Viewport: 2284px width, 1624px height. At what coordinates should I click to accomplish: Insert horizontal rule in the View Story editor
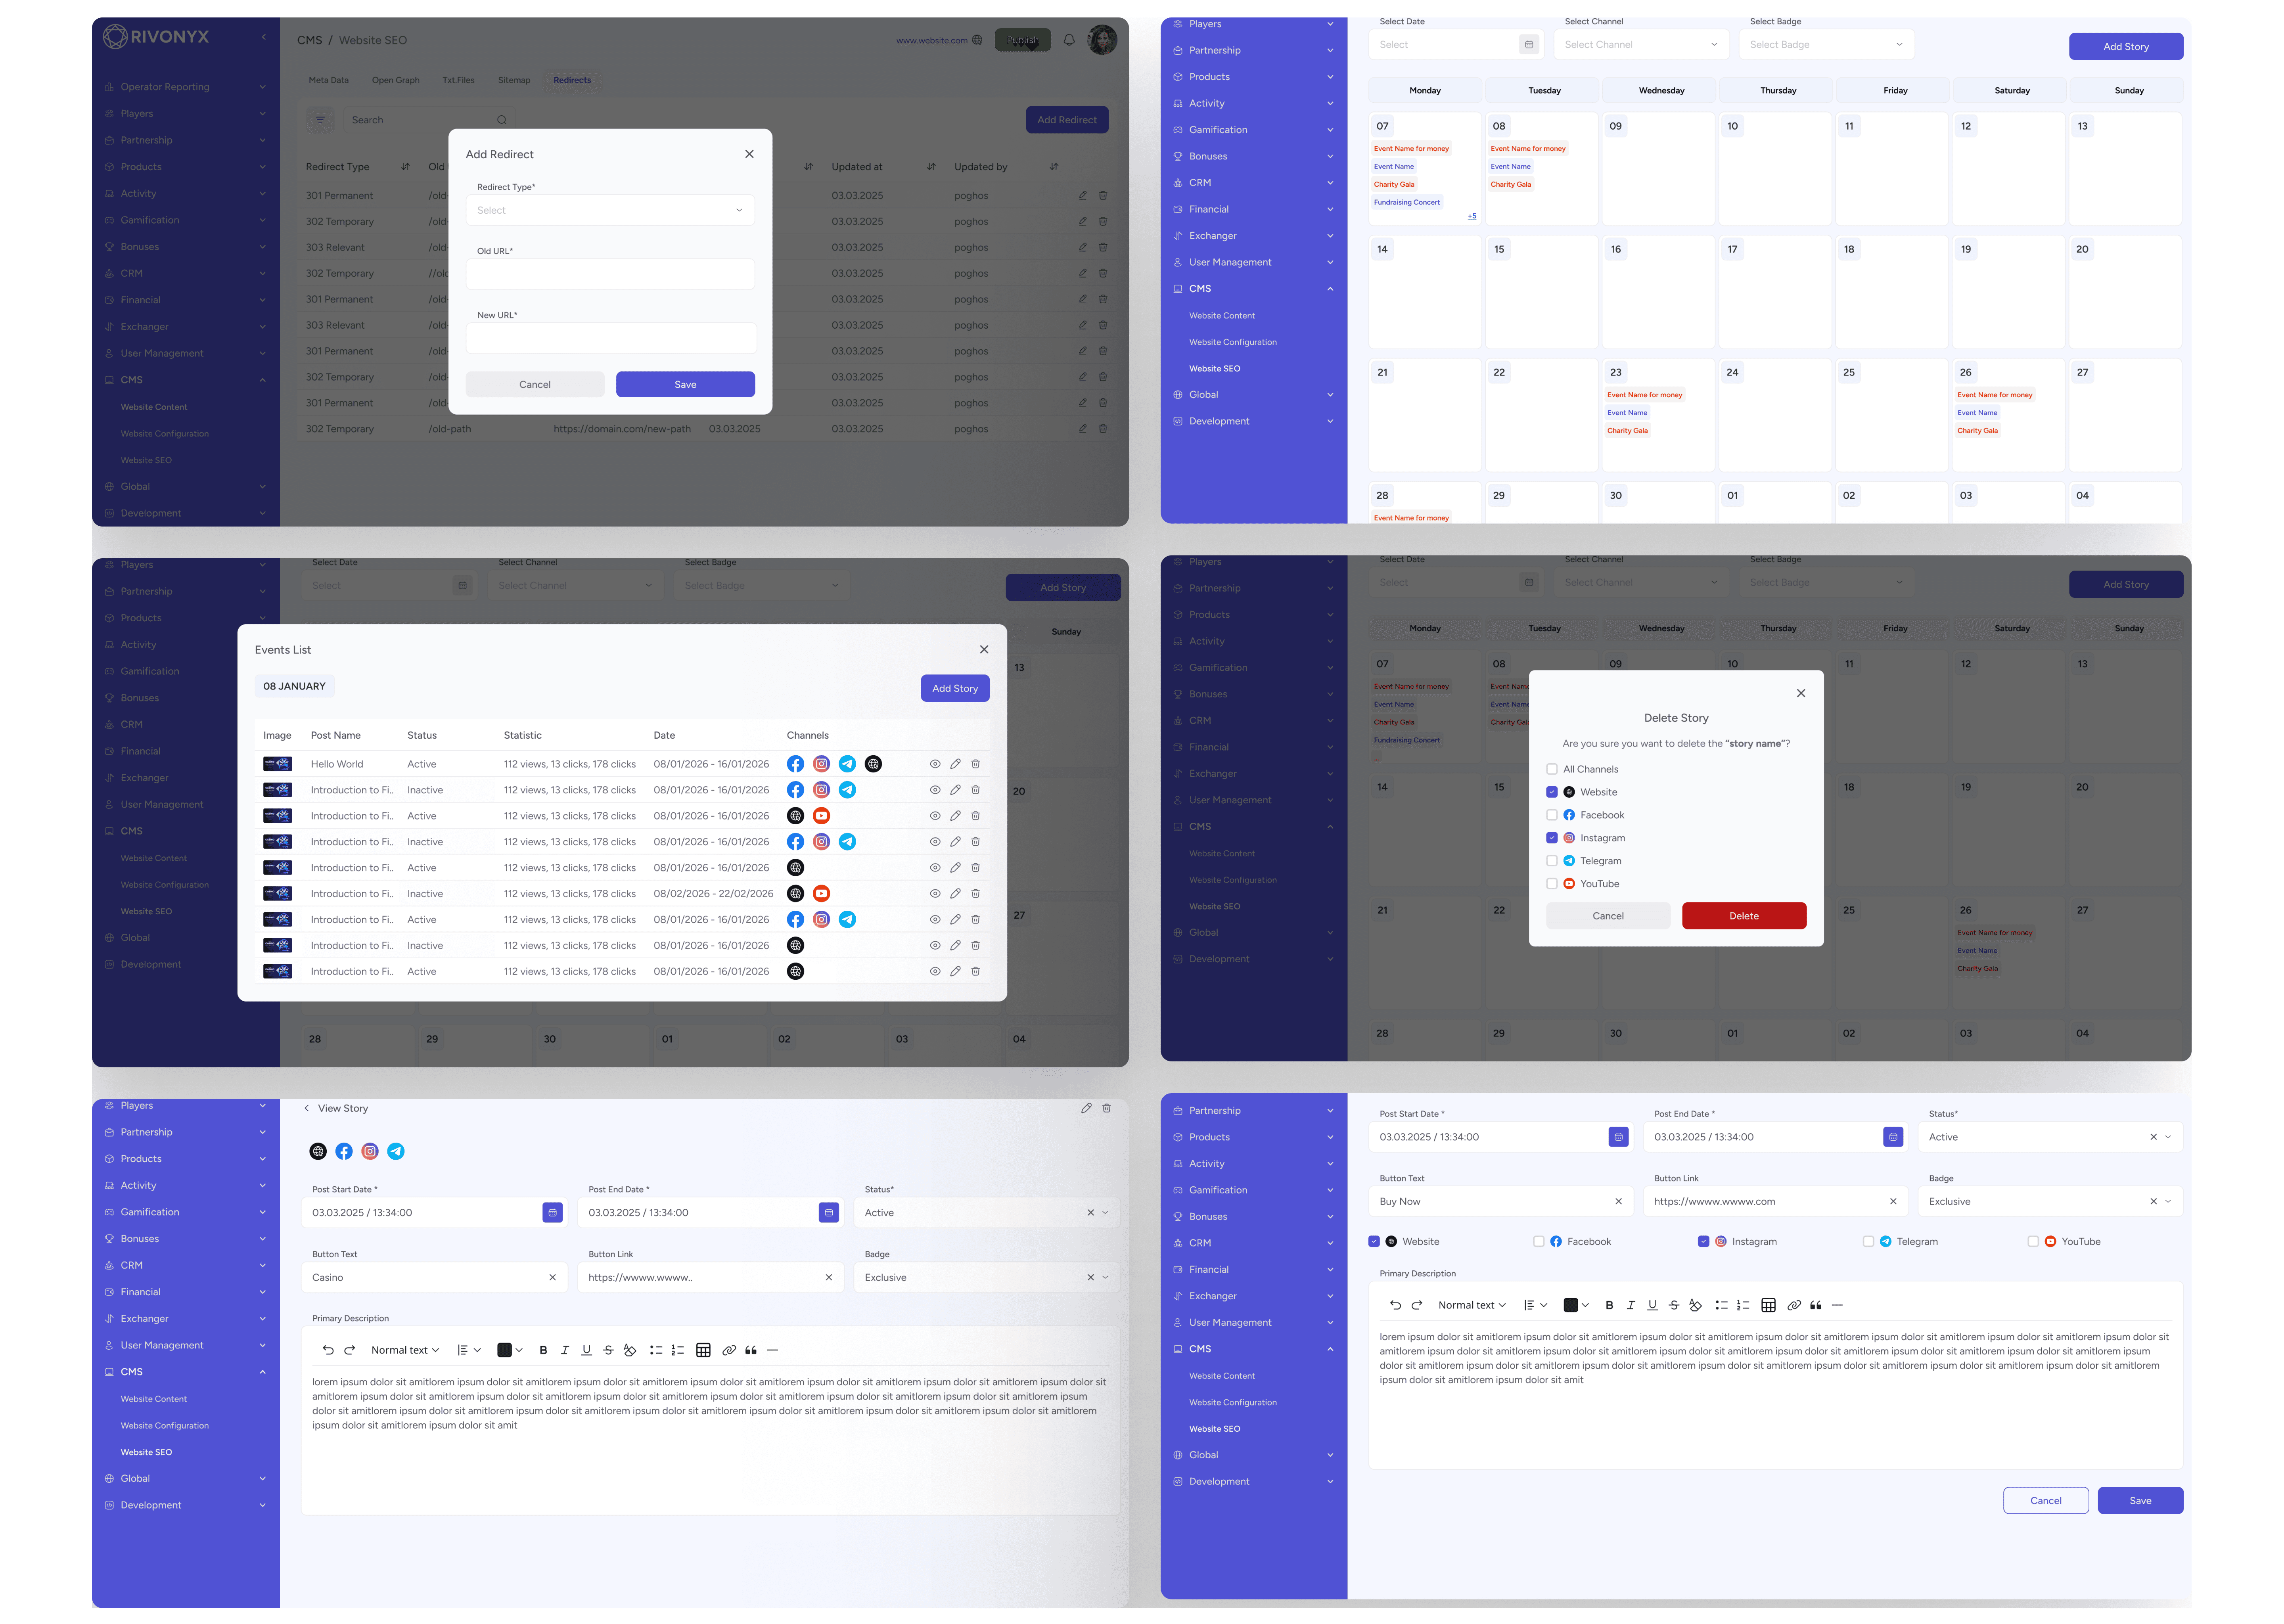click(x=772, y=1350)
